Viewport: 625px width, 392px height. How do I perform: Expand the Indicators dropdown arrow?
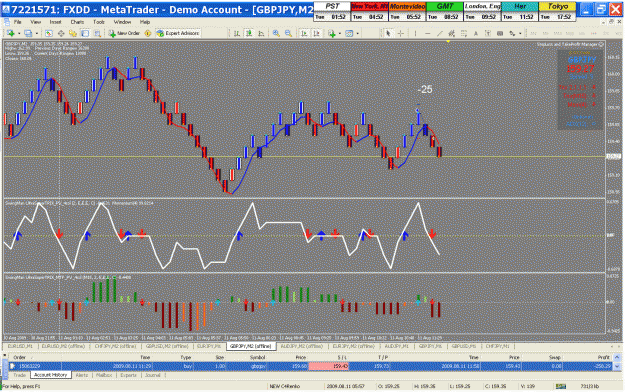[x=340, y=33]
